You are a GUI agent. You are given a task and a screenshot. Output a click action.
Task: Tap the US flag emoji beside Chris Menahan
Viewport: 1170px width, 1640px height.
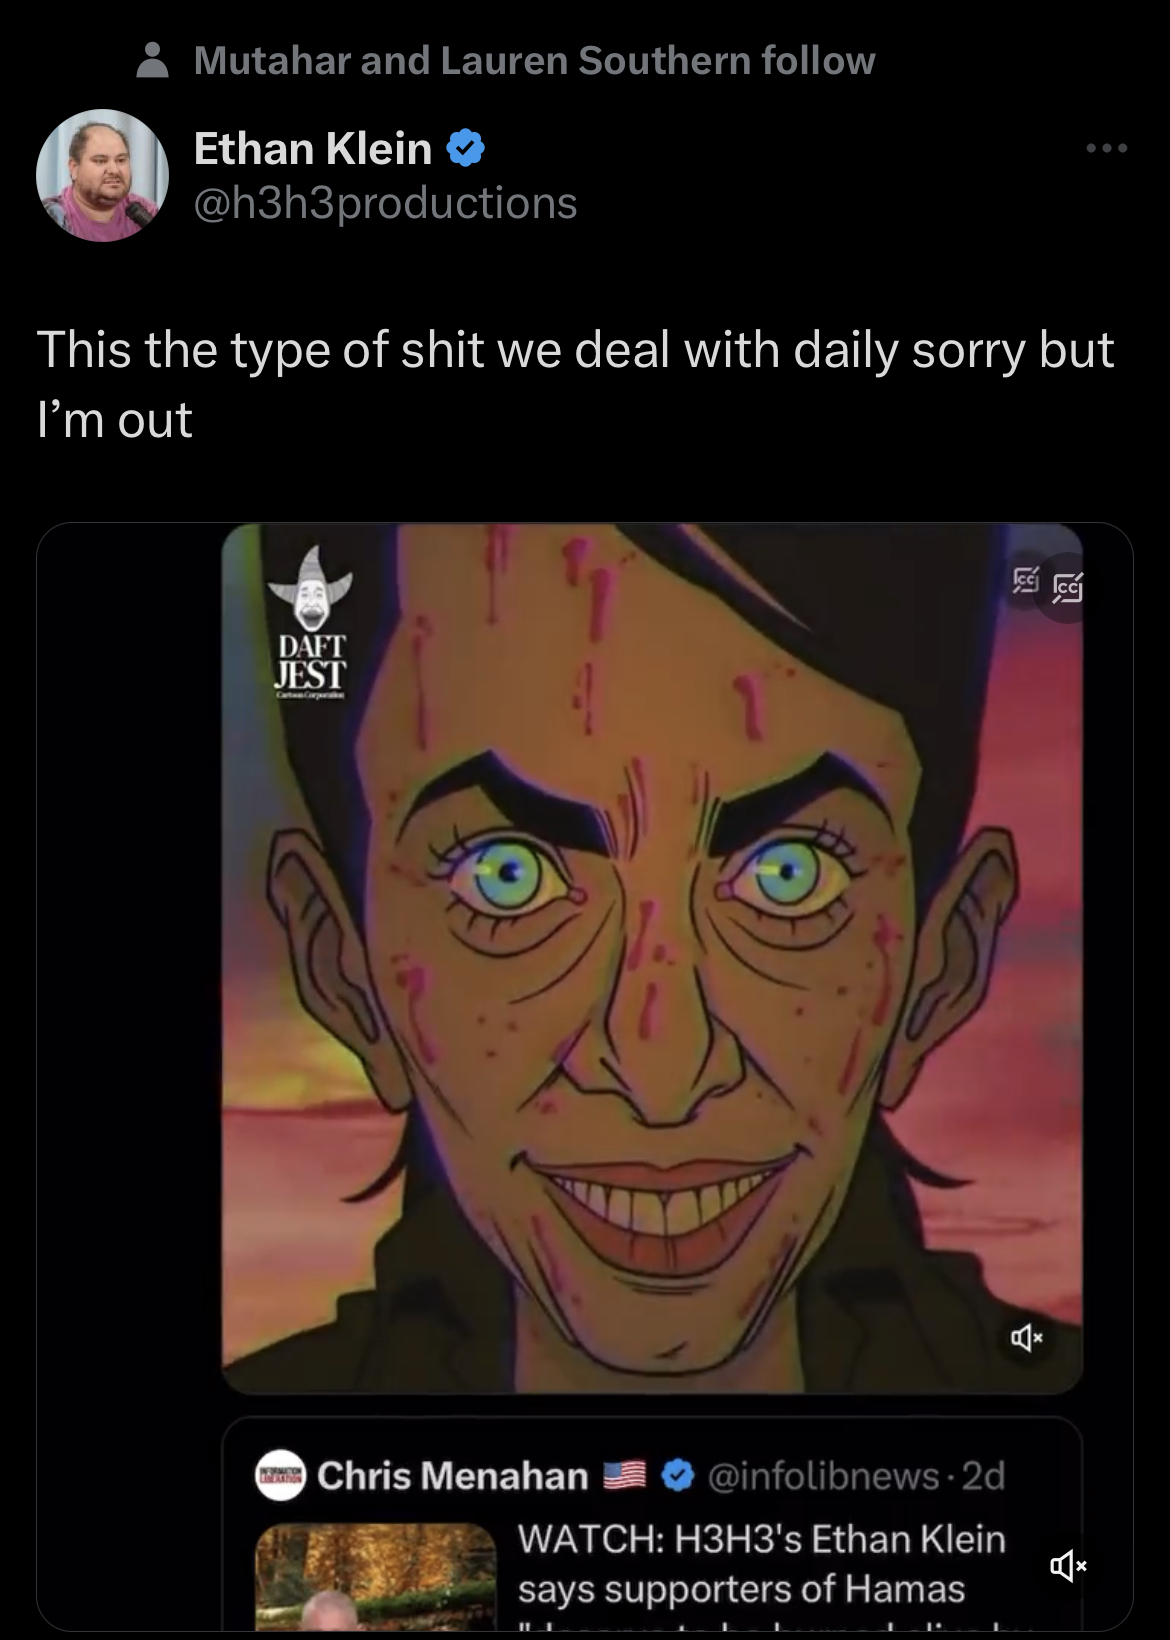click(625, 1476)
